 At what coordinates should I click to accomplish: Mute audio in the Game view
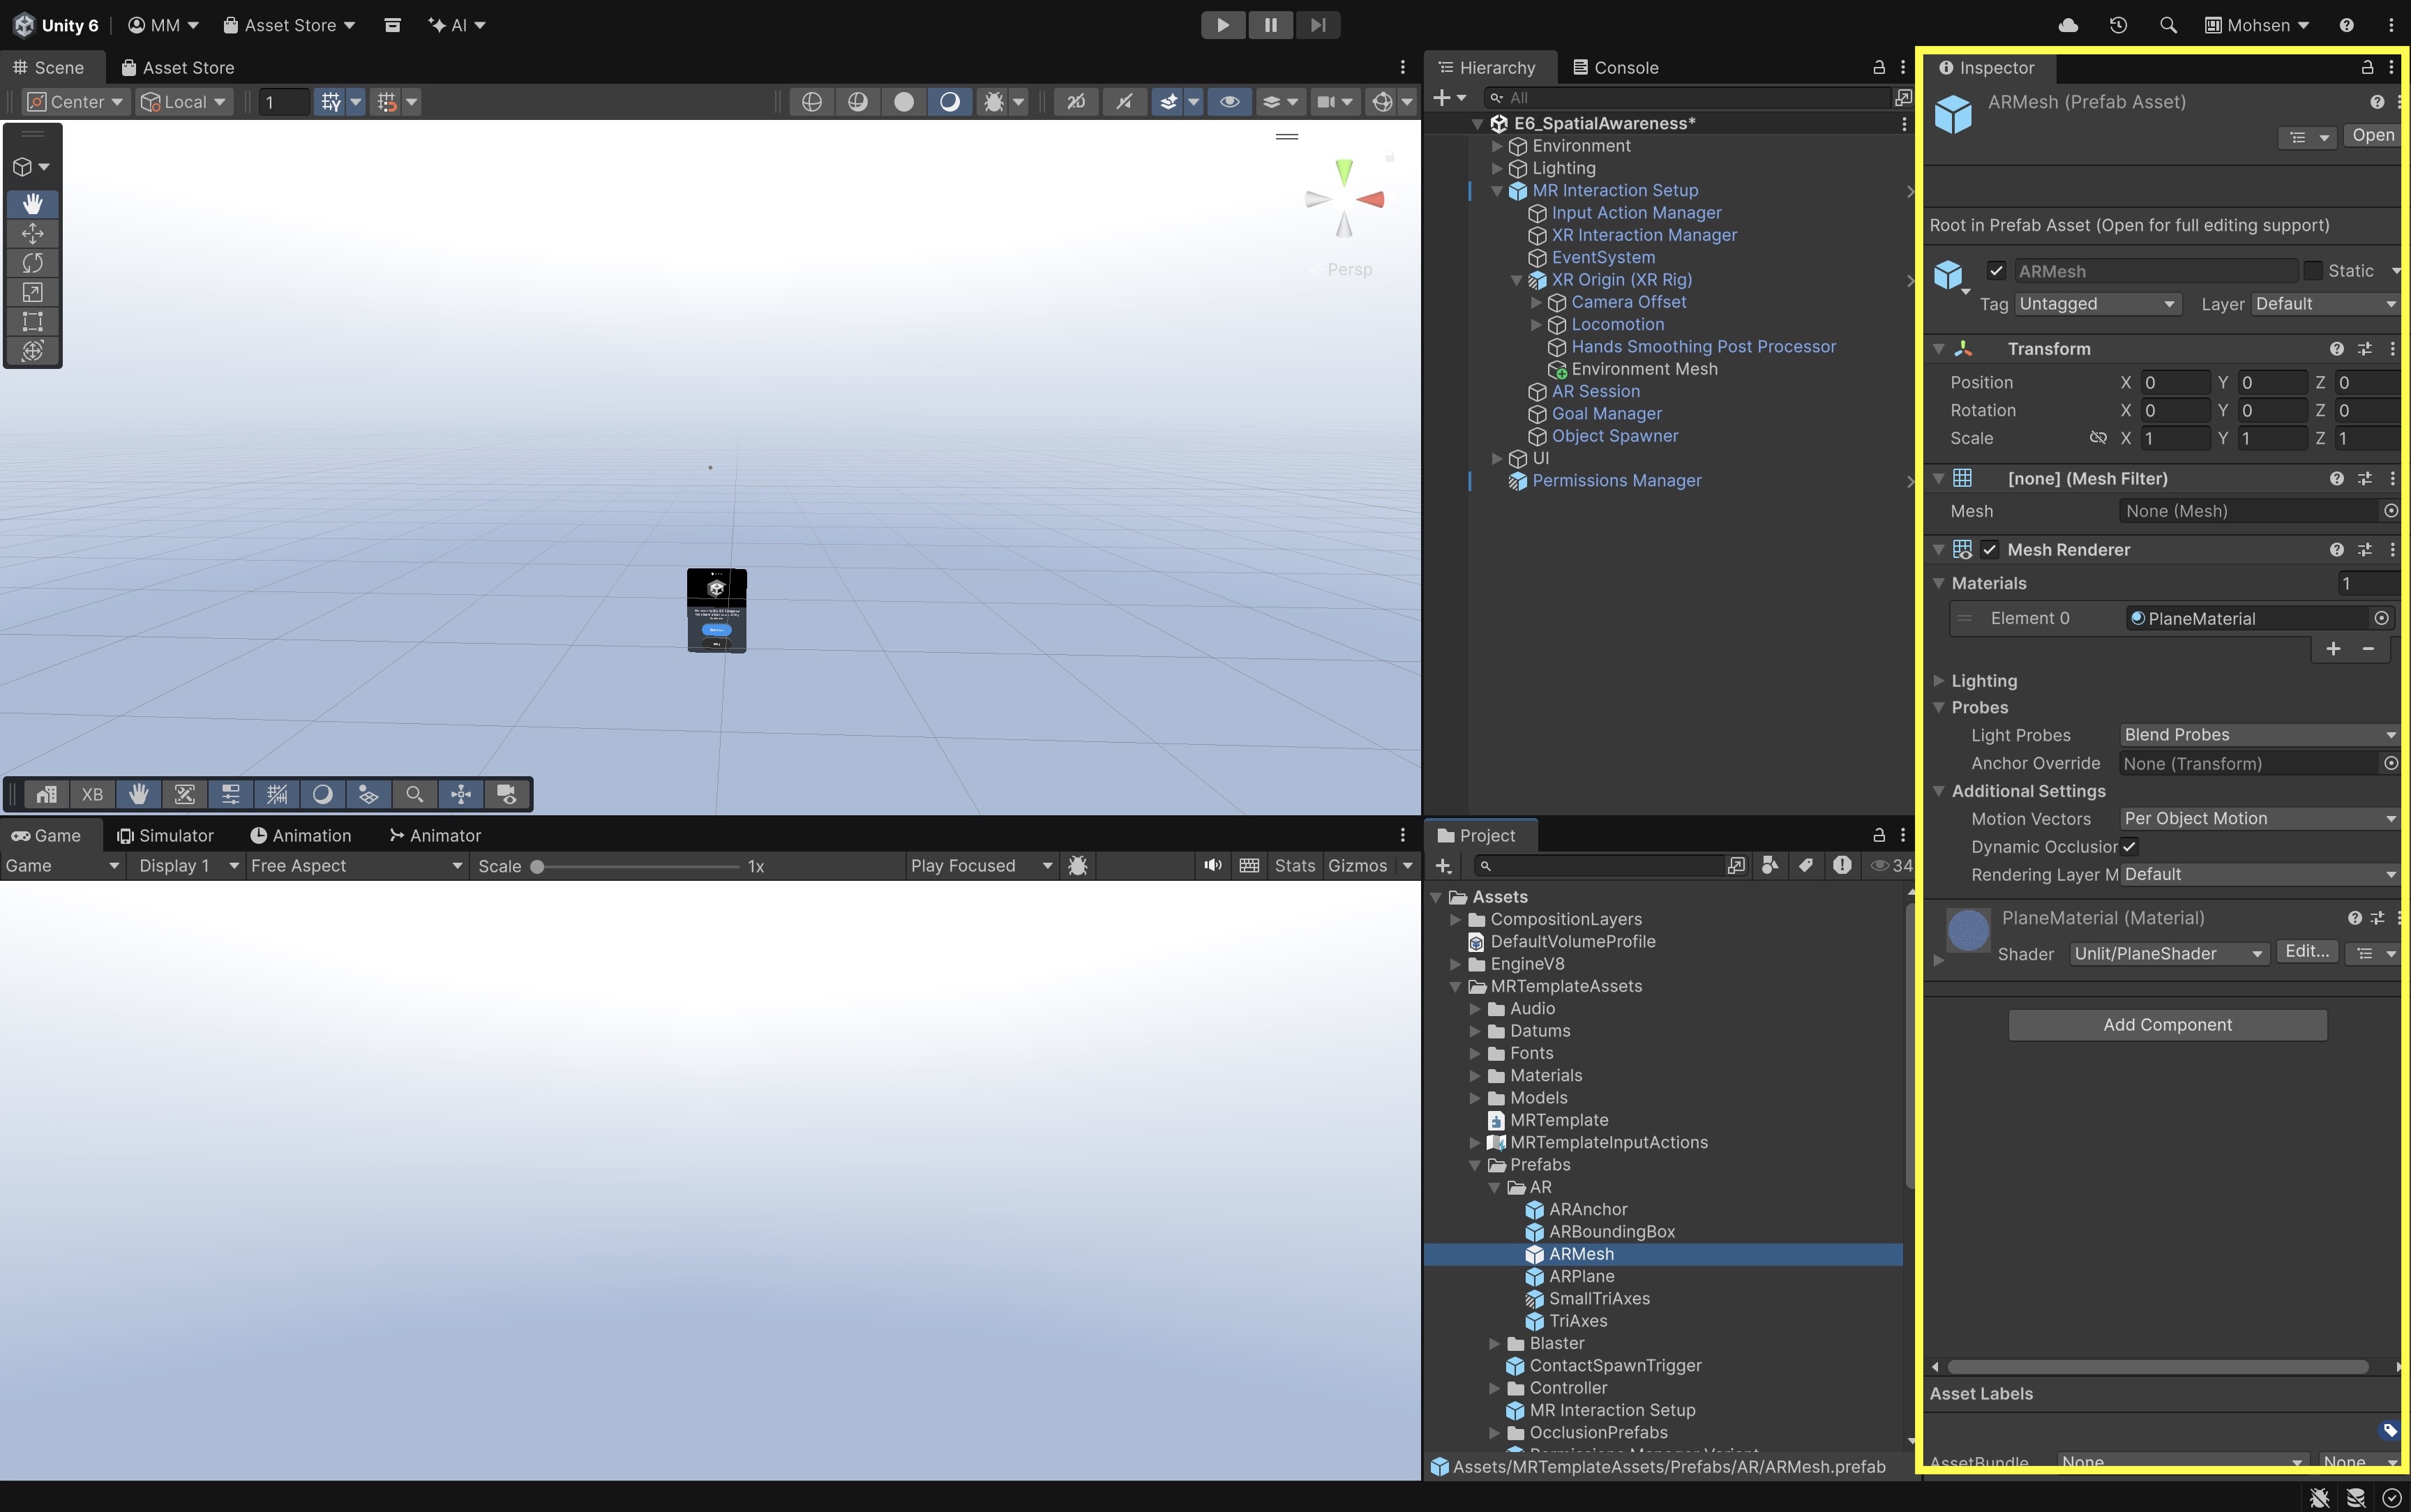[1212, 866]
